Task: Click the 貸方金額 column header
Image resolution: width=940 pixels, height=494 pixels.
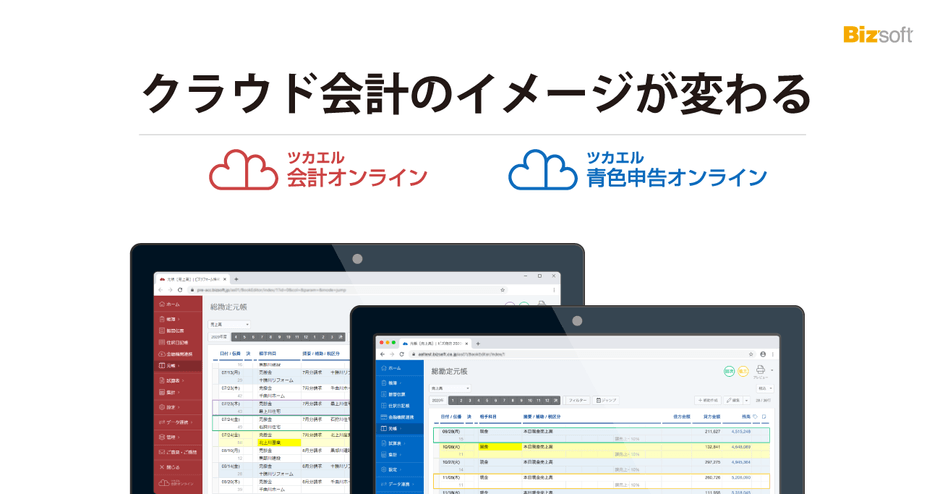Action: (x=712, y=417)
